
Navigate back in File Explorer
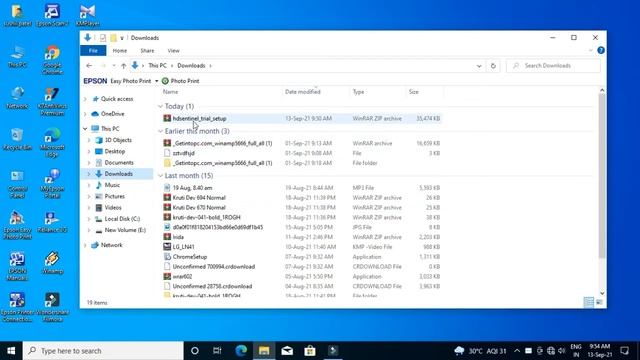click(89, 66)
